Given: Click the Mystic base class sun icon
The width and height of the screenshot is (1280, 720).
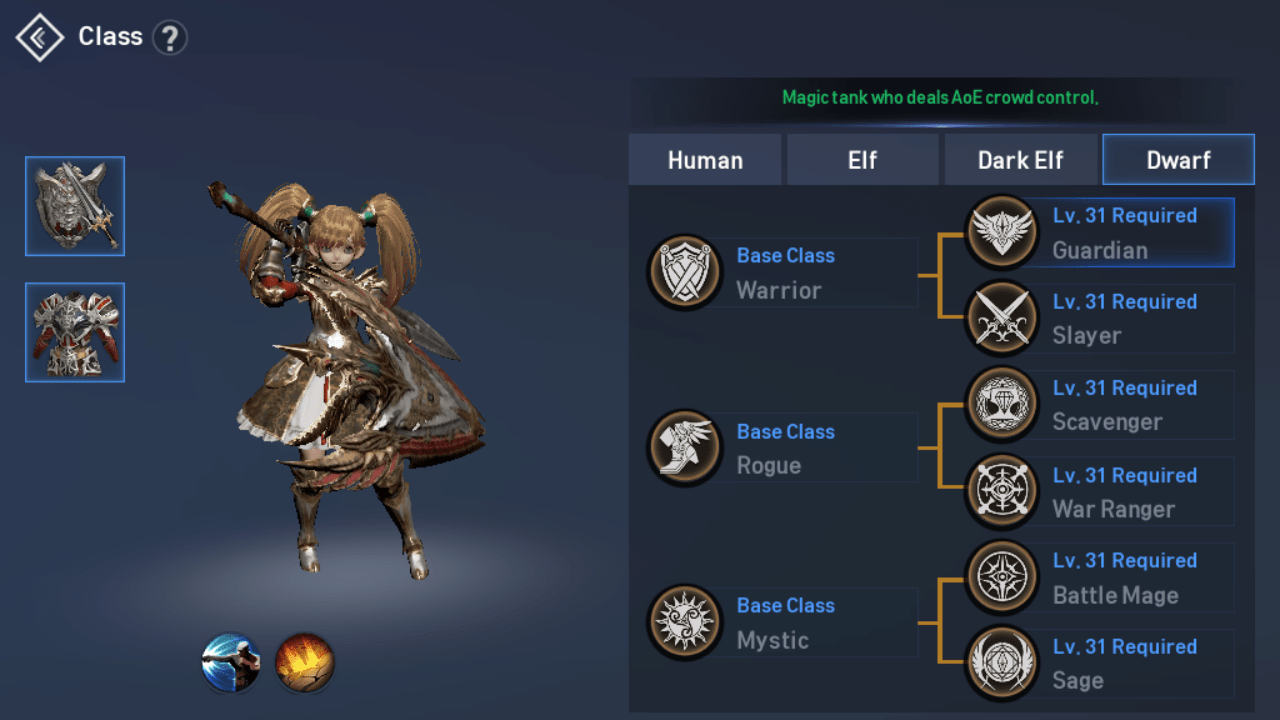Looking at the screenshot, I should point(685,622).
